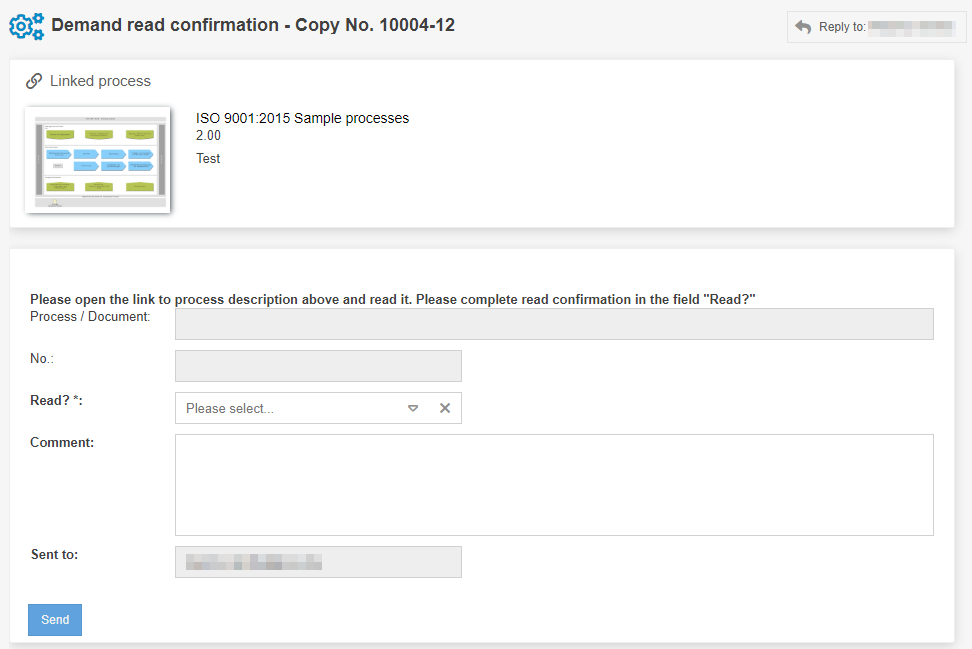Click the Comment field label

click(x=62, y=442)
